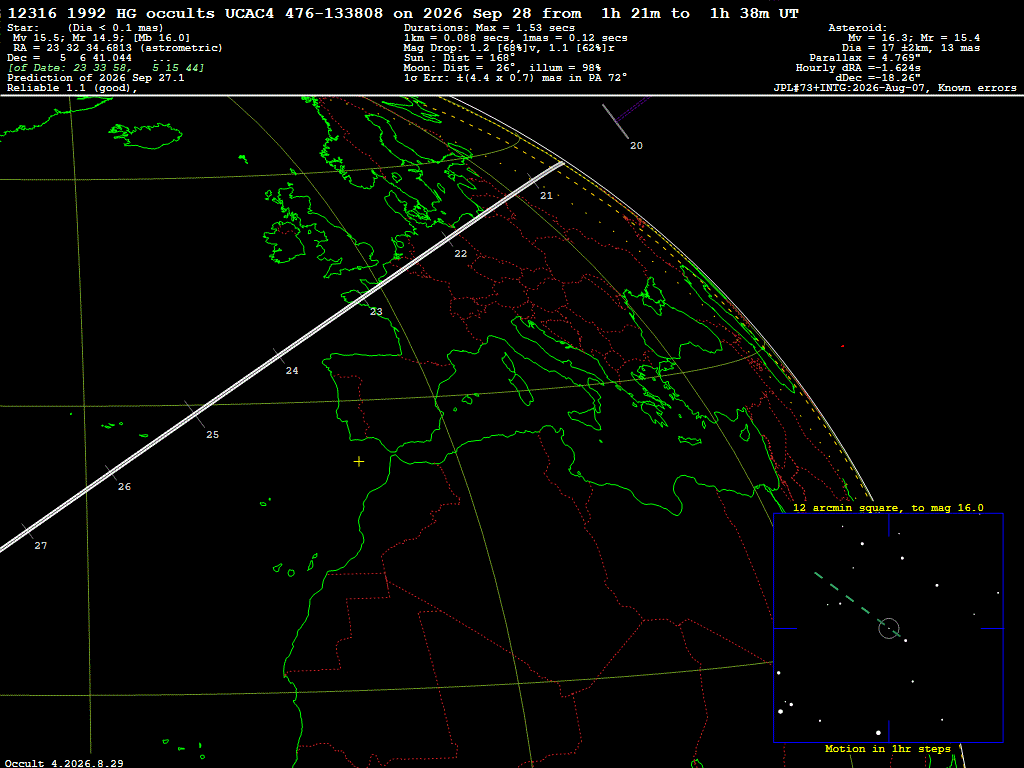Click the dashed green asteroid motion line

(847, 598)
